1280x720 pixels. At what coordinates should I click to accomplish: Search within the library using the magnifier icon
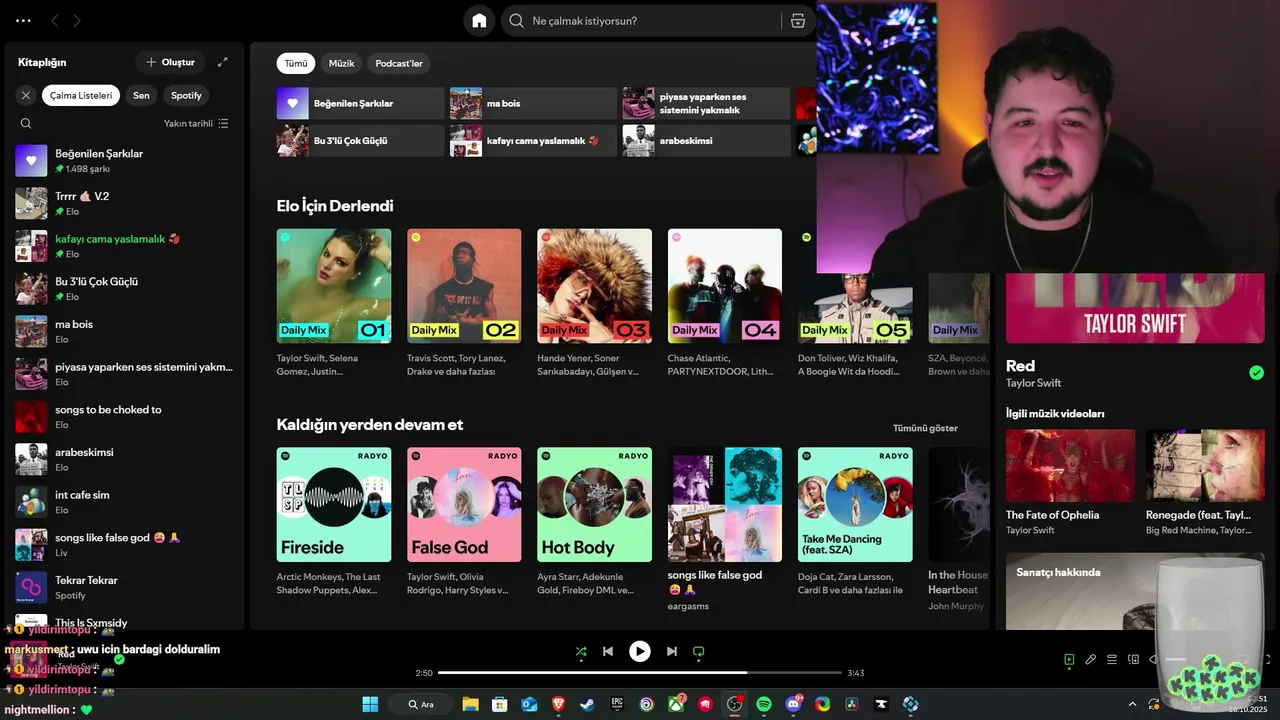click(26, 124)
